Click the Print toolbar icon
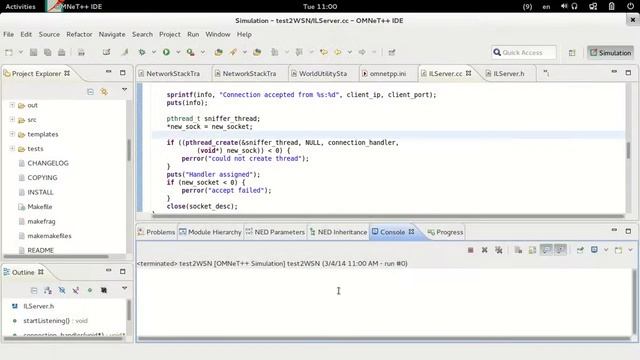The width and height of the screenshot is (640, 360). (62, 52)
